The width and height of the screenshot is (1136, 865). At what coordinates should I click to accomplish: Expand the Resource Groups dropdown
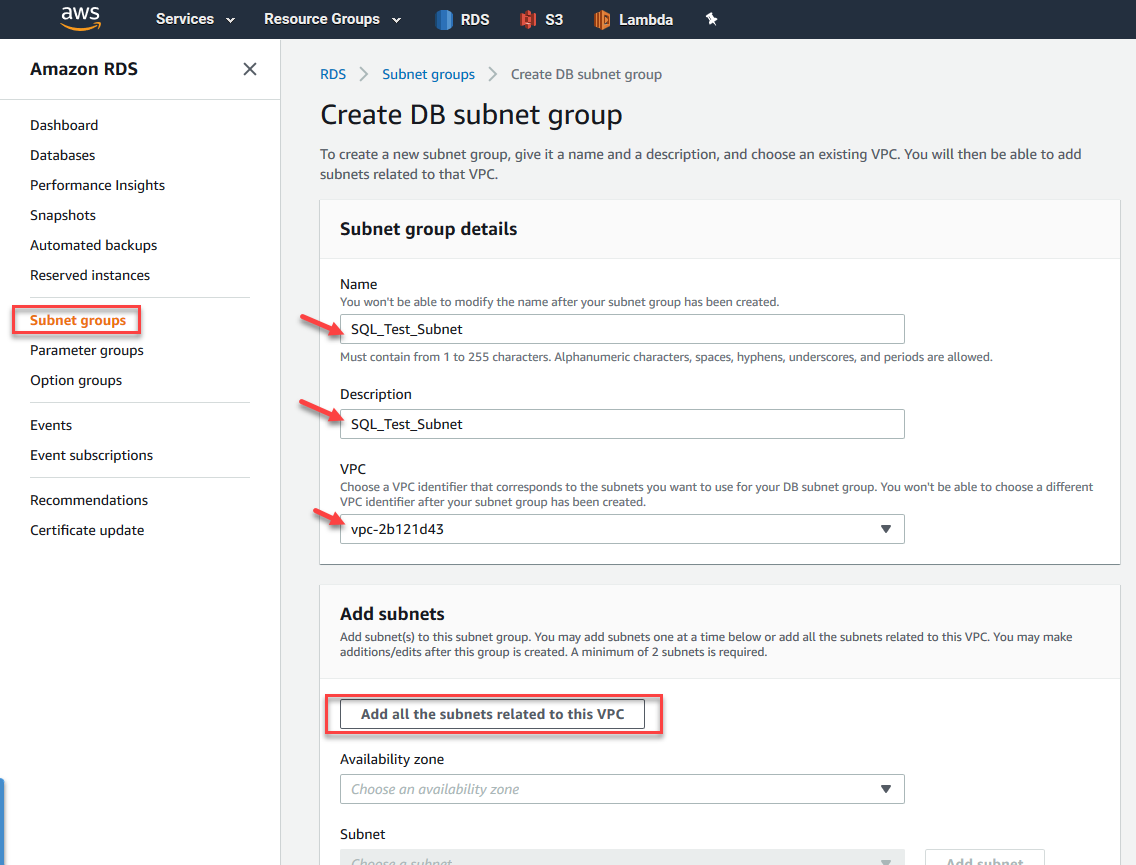click(332, 19)
